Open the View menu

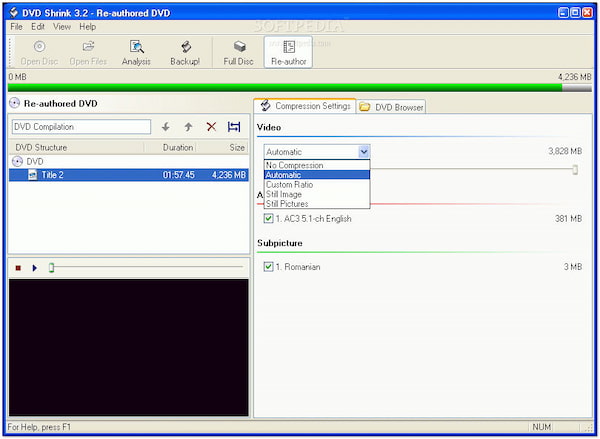(x=62, y=27)
